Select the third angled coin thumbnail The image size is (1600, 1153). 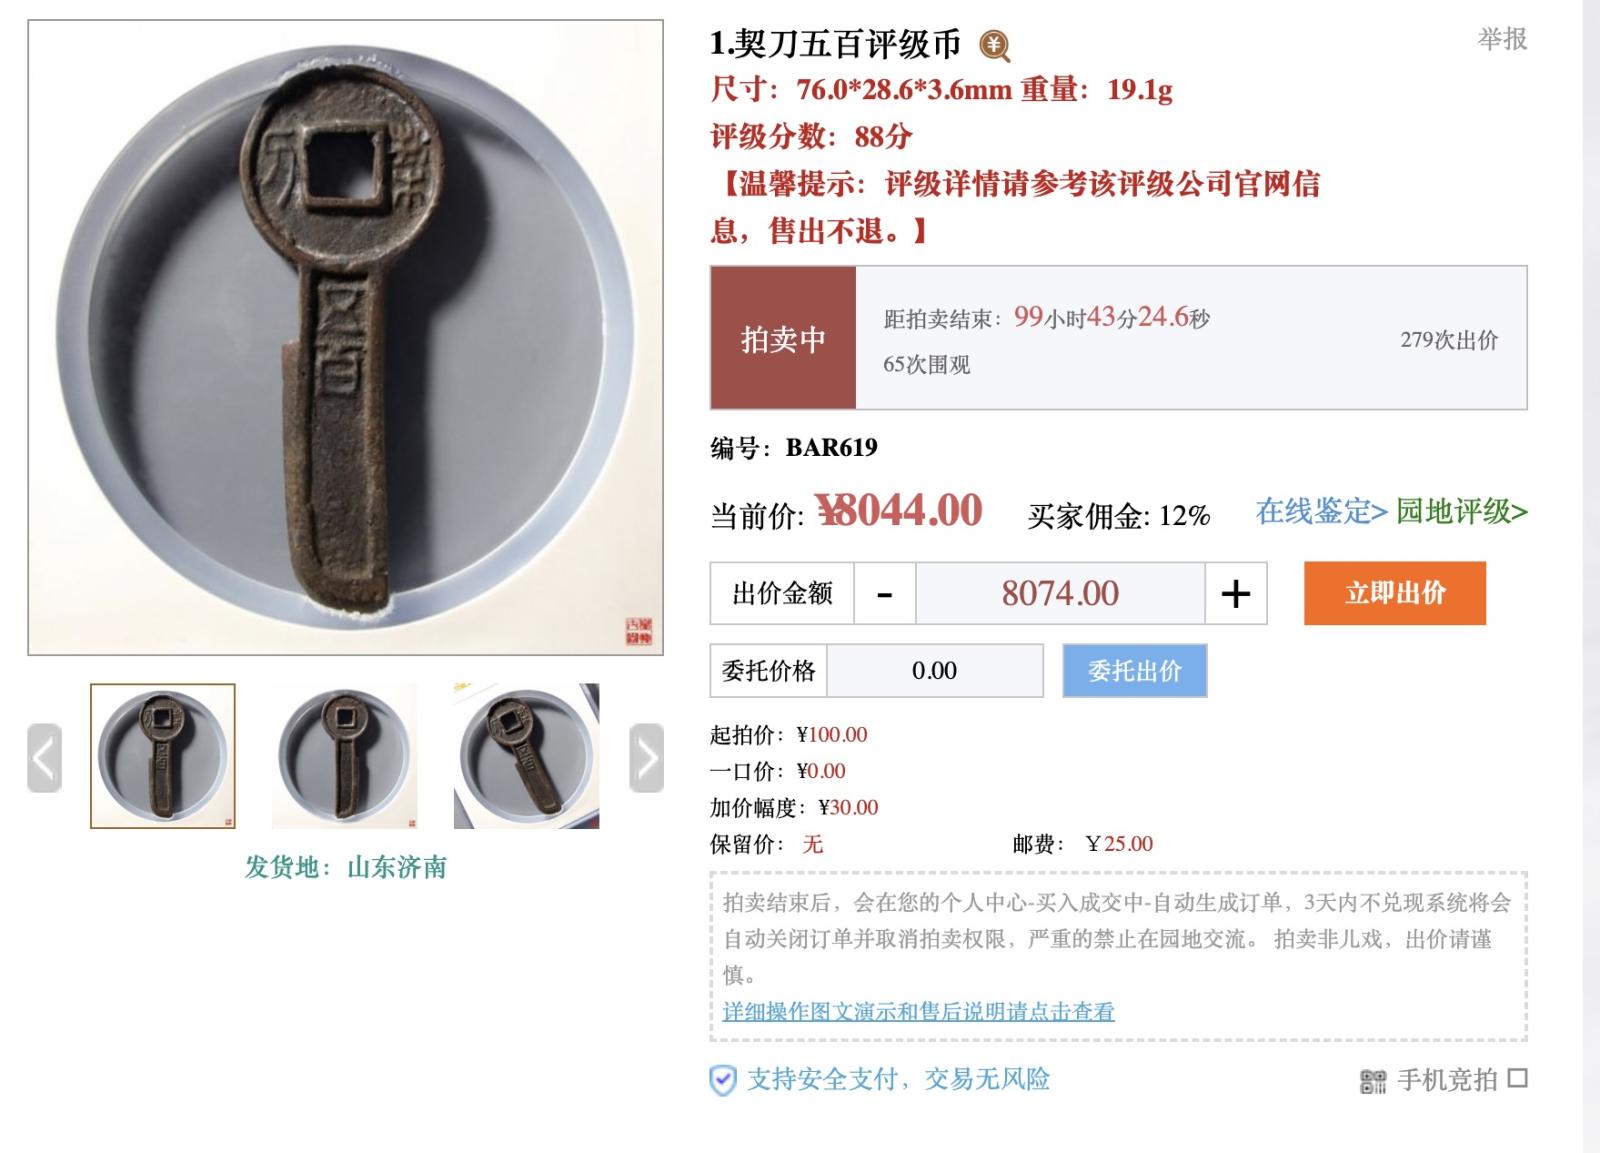(x=527, y=756)
